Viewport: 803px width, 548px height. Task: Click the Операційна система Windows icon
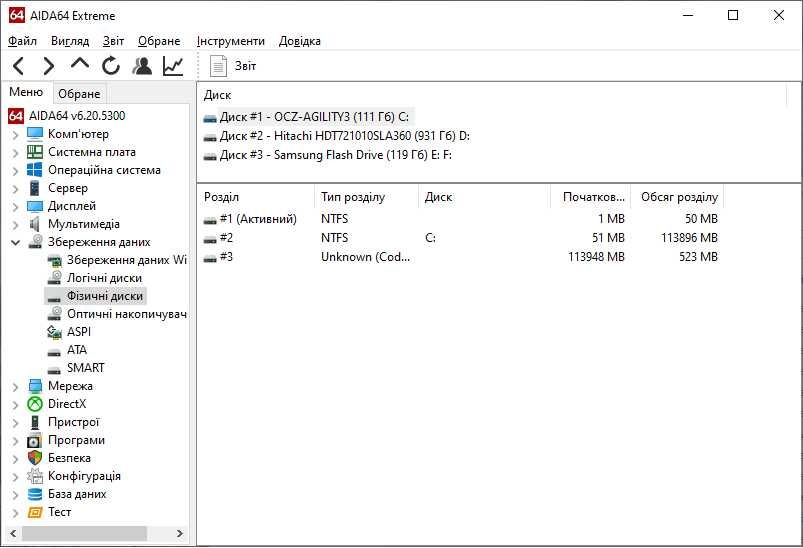(35, 170)
